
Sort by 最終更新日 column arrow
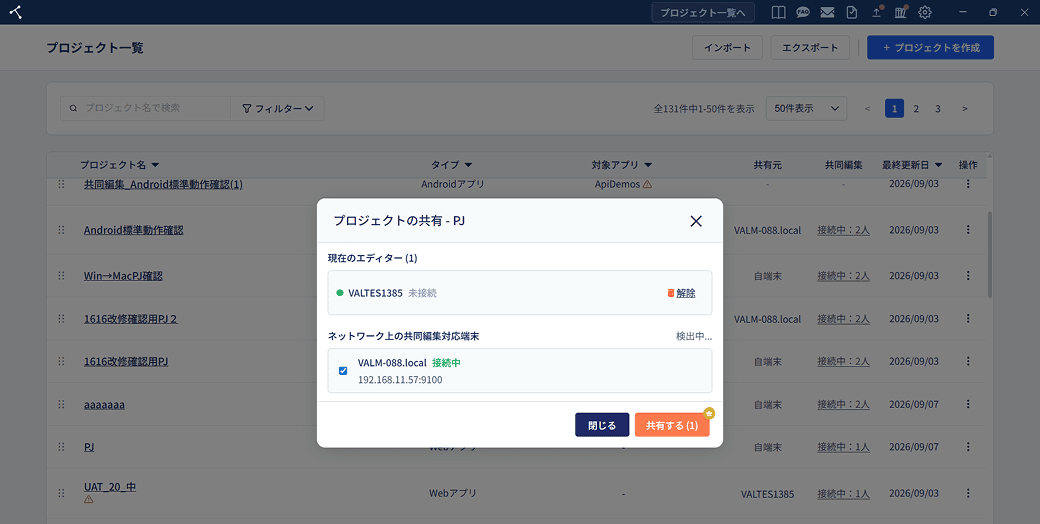pyautogui.click(x=939, y=165)
